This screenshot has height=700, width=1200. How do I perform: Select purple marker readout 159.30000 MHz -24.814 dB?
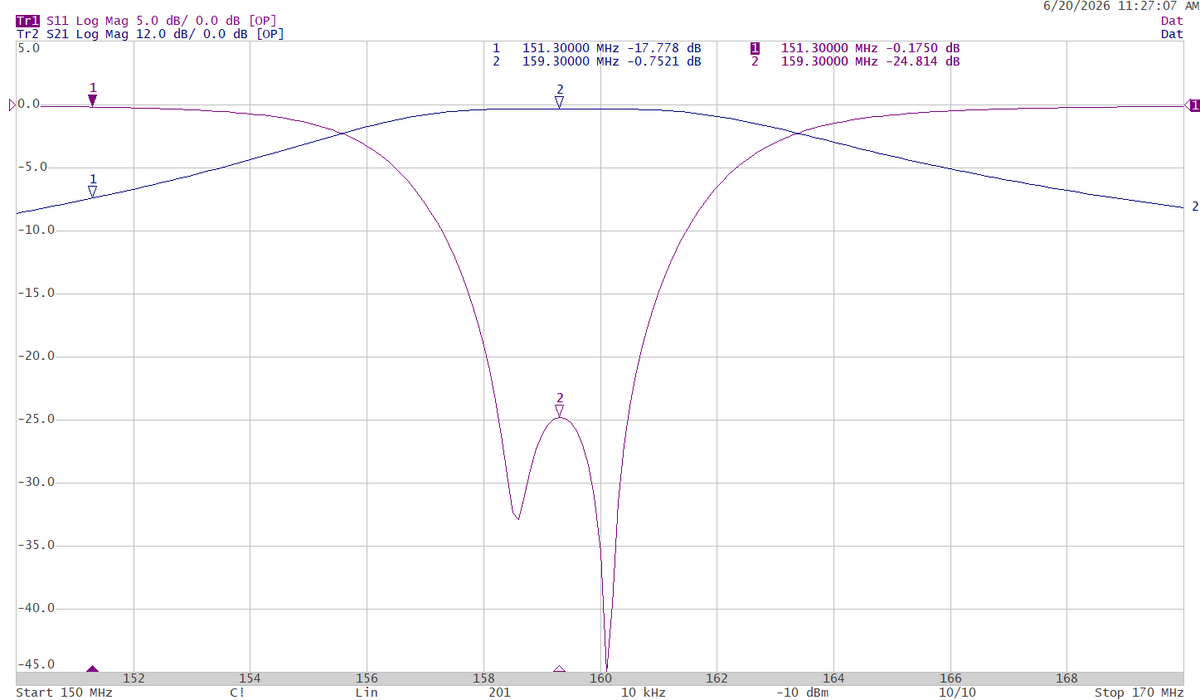coord(856,61)
